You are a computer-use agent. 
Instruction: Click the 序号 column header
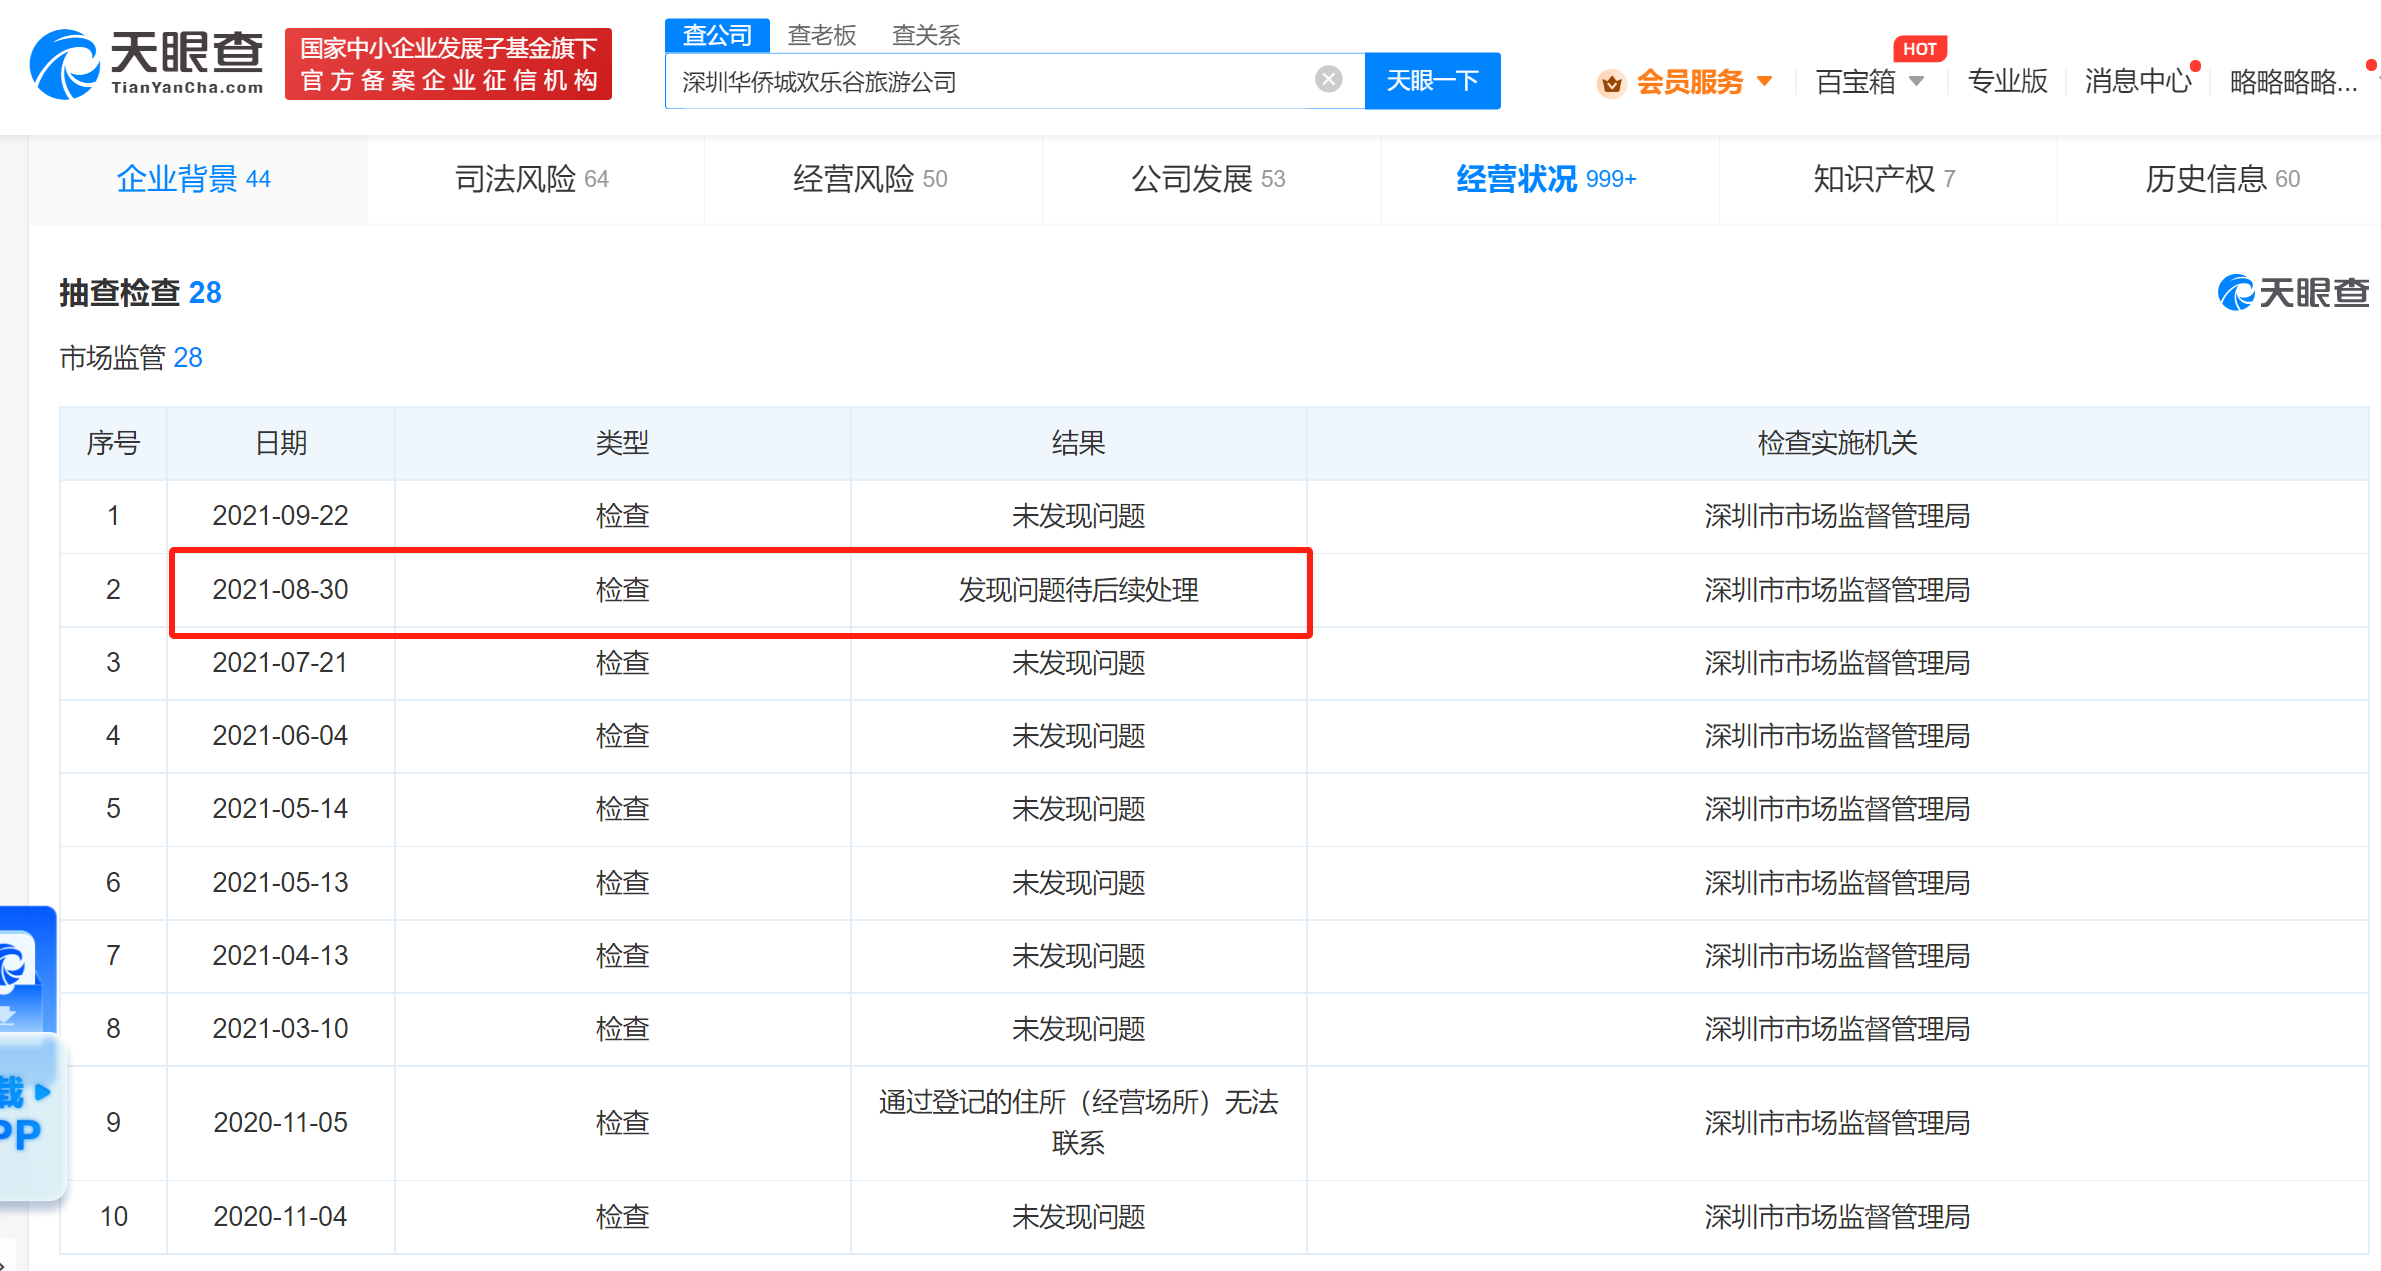[x=113, y=443]
